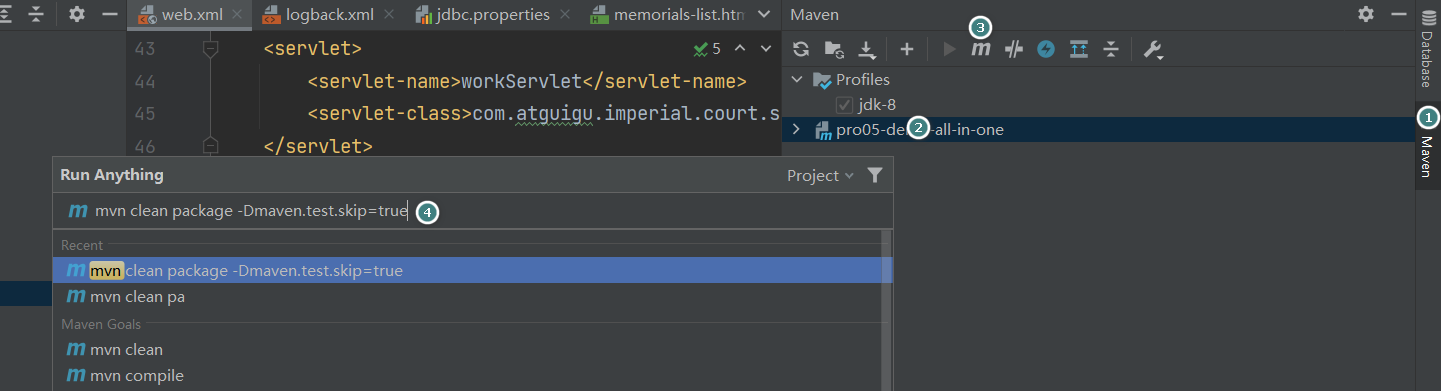Screen dimensions: 1441x391
Task: Generate sources and update folders icon
Action: [833, 49]
